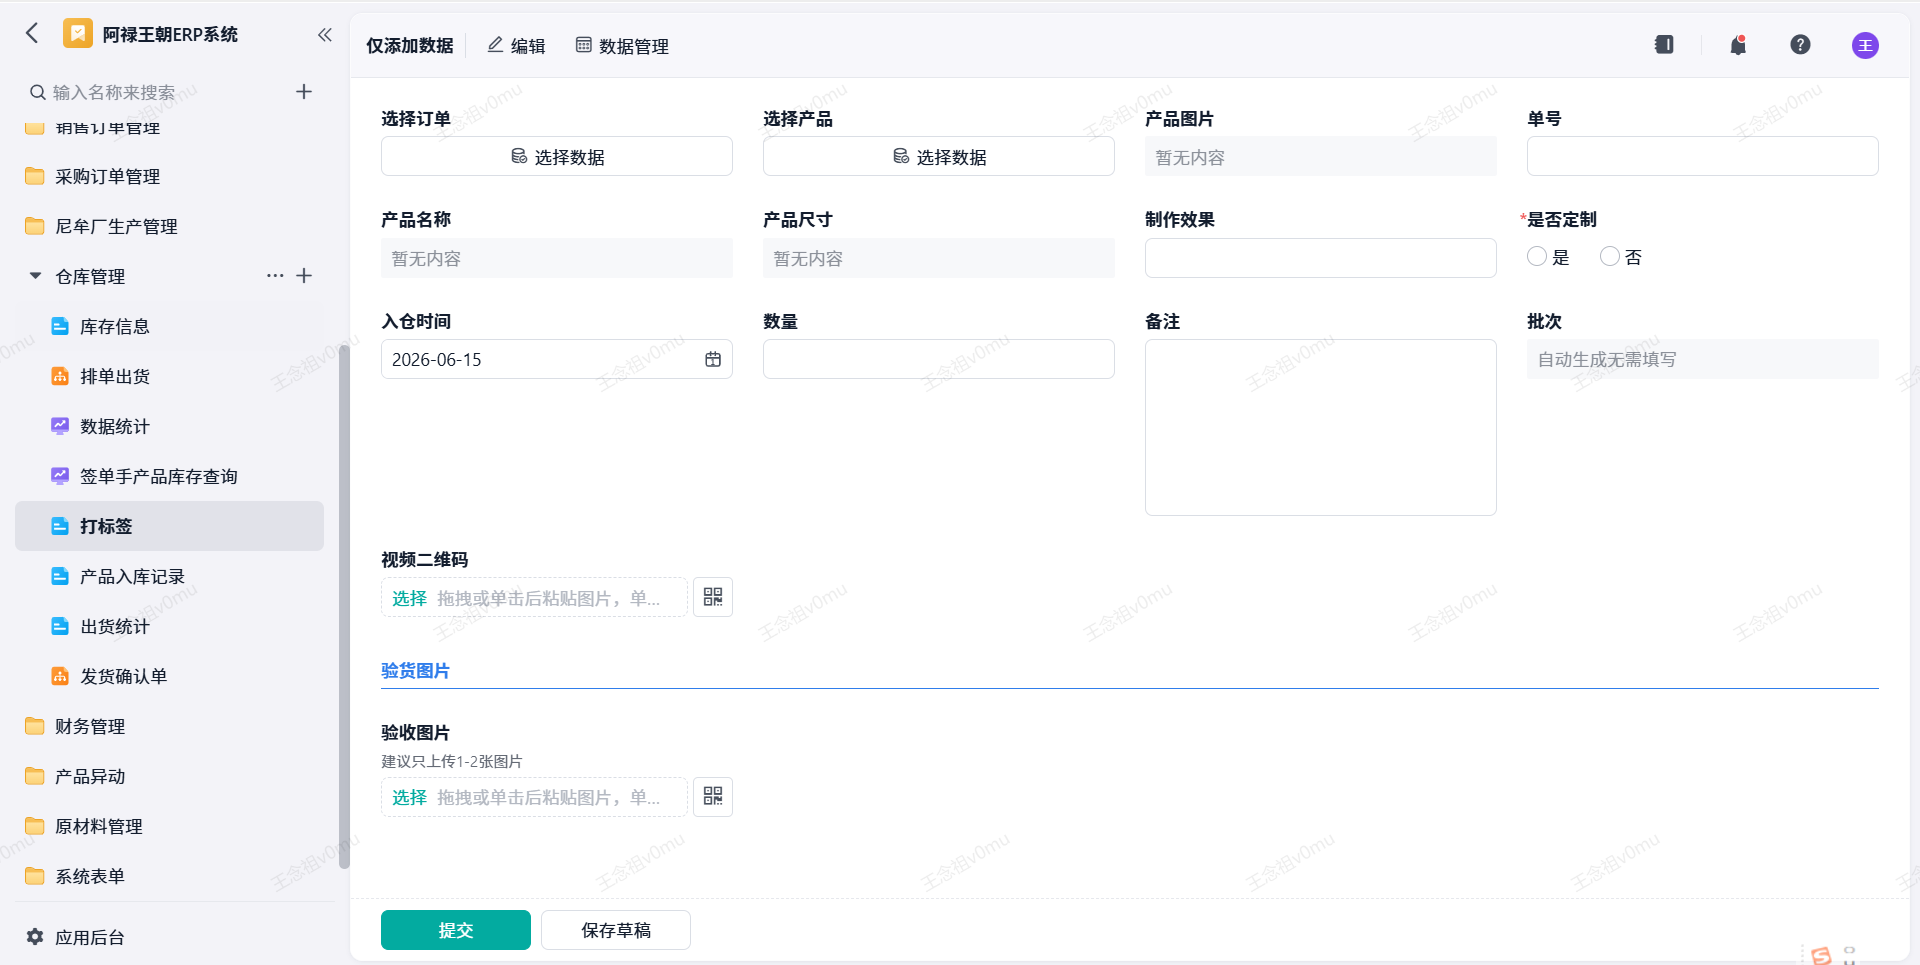Open the 尼牟厂生产管理 folder
Image resolution: width=1920 pixels, height=965 pixels.
(x=169, y=226)
